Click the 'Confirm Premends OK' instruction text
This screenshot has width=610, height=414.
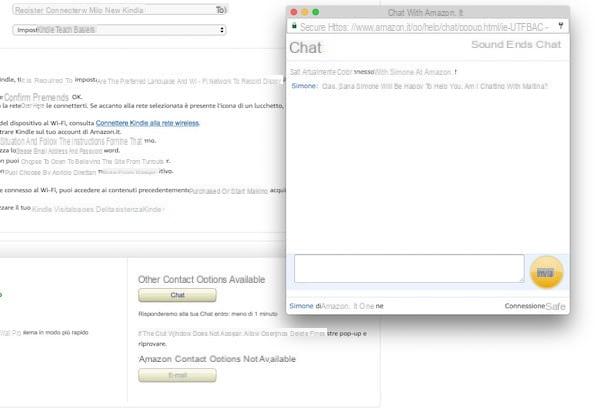coord(43,97)
